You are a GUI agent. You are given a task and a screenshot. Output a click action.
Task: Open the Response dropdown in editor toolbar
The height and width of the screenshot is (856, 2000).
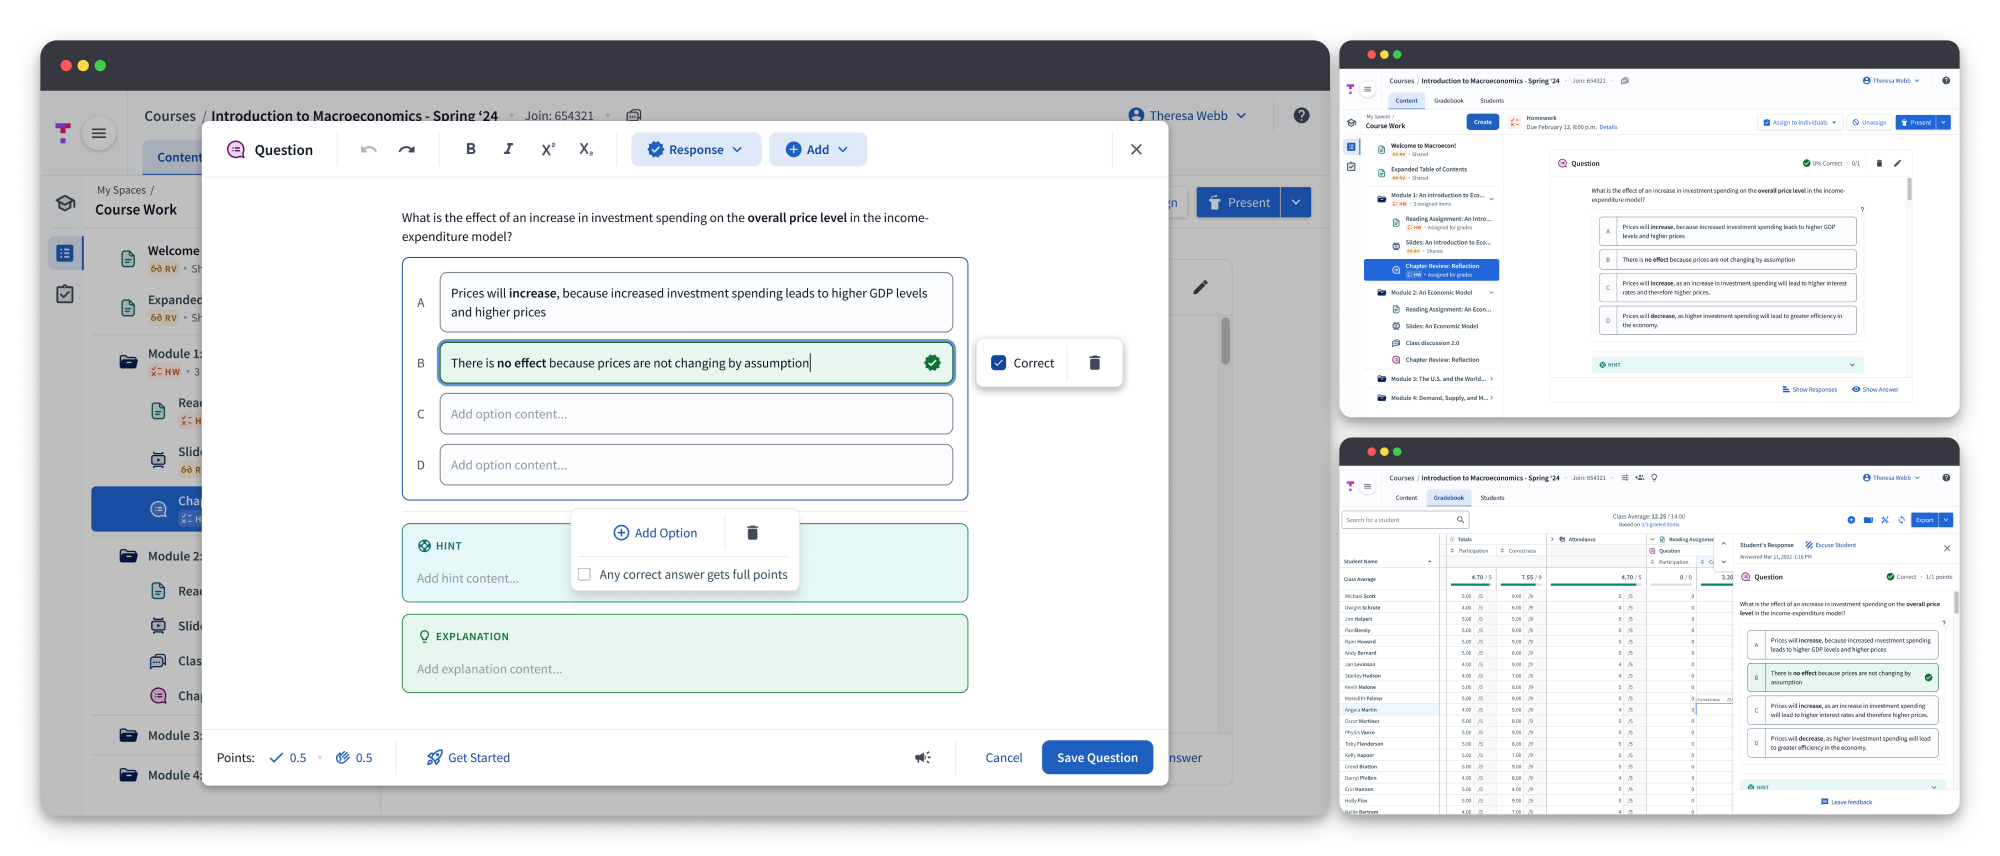point(696,149)
